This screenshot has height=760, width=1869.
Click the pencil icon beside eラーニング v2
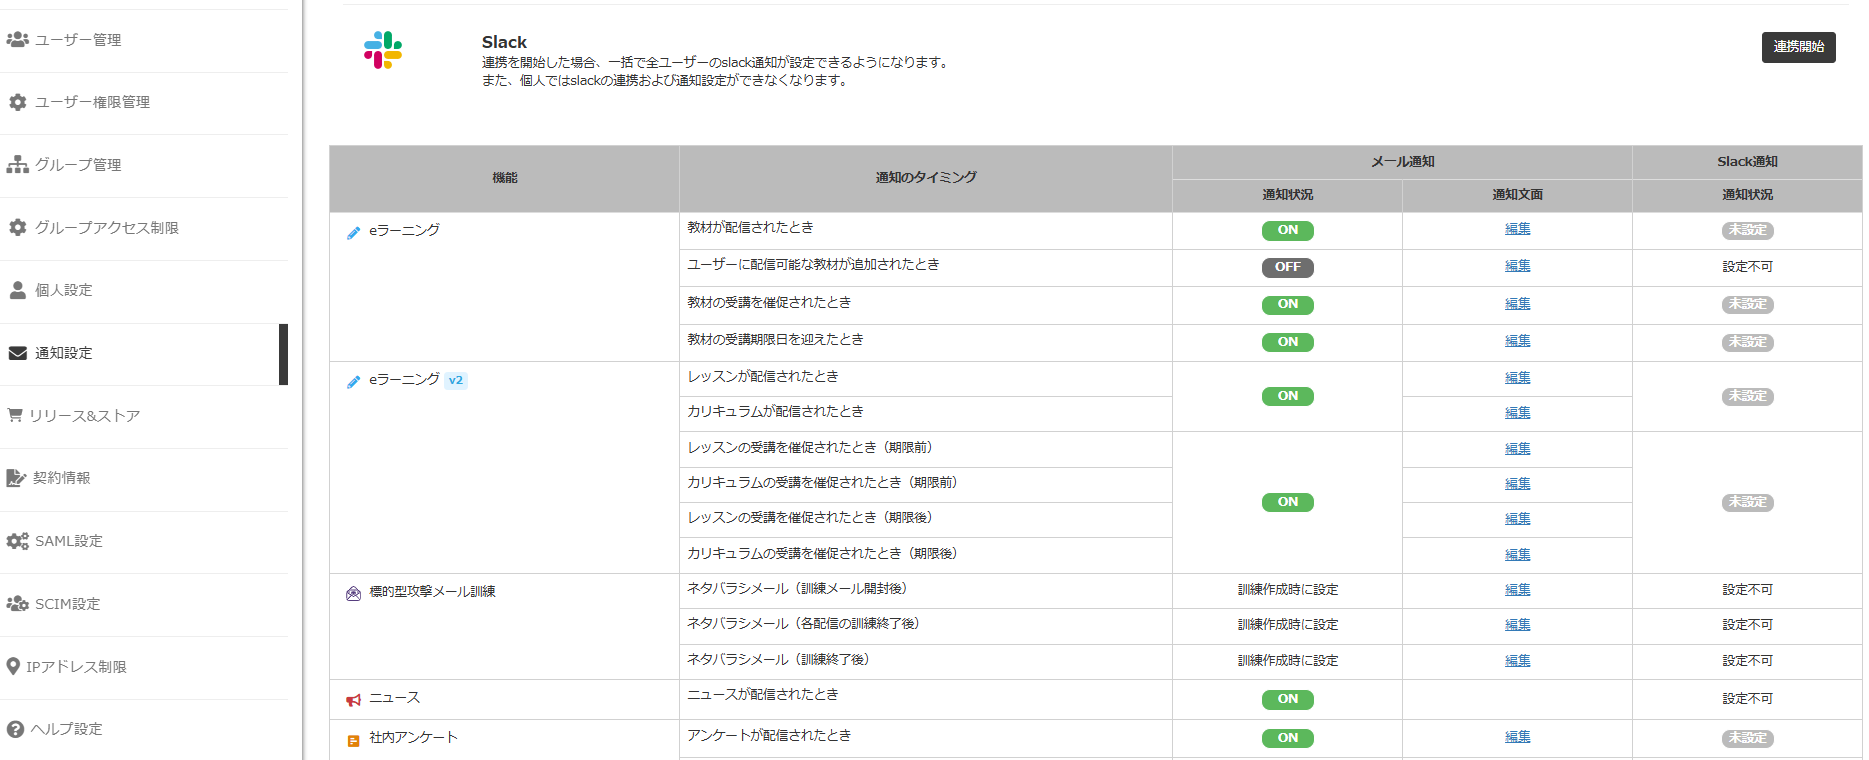(x=353, y=382)
